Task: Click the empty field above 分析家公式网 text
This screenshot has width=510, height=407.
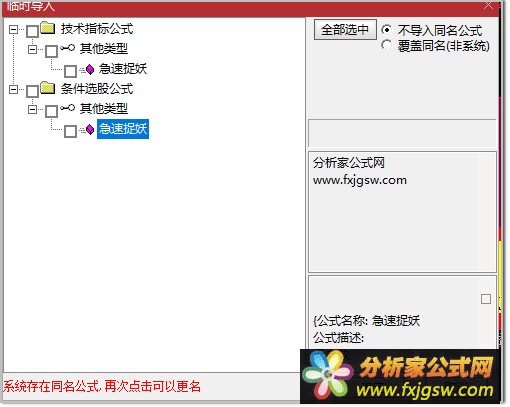Action: pyautogui.click(x=402, y=133)
